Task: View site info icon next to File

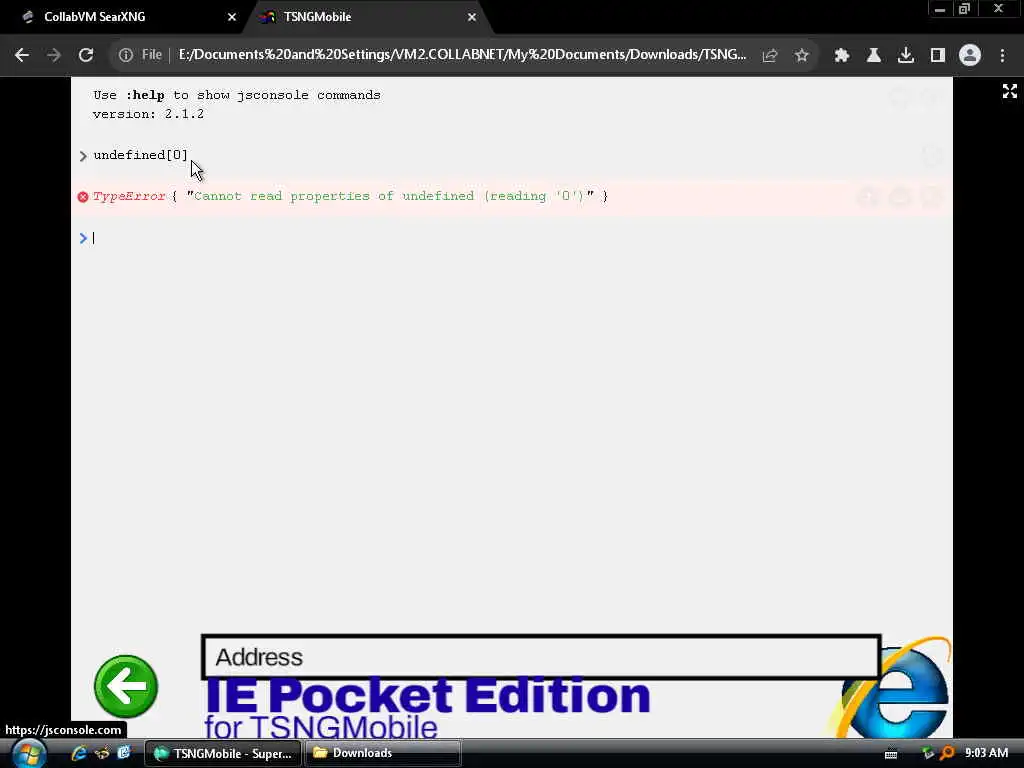Action: 125,56
